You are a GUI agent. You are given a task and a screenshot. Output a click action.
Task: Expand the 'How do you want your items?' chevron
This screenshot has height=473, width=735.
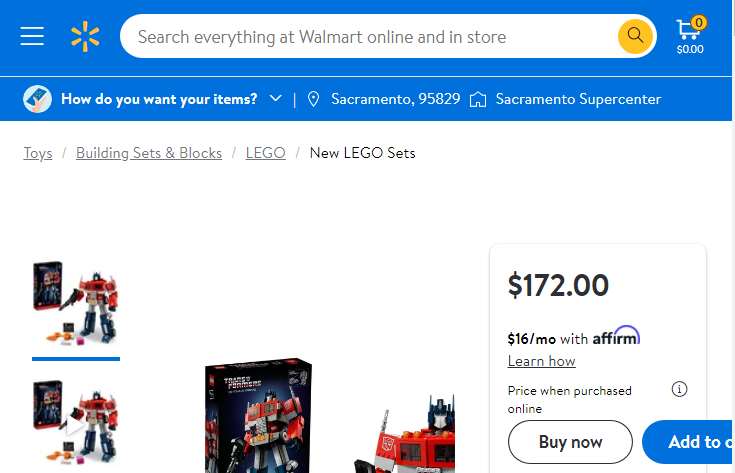[x=276, y=99]
